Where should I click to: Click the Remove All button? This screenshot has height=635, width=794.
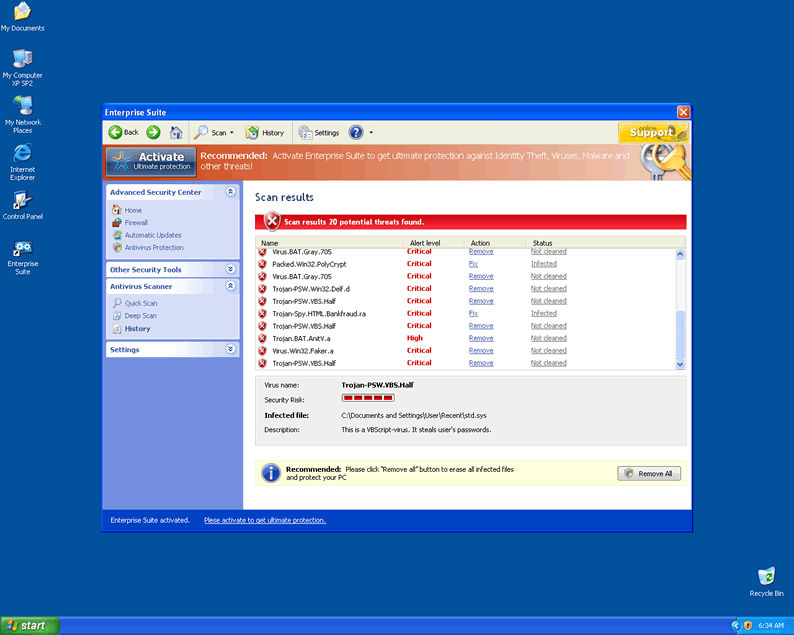click(649, 474)
